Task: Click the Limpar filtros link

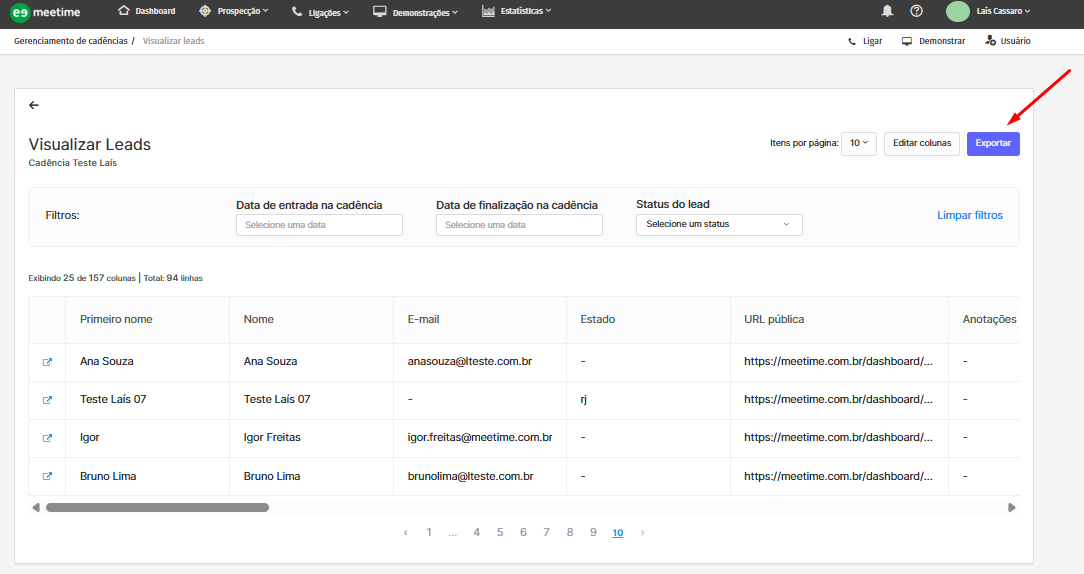Action: [x=969, y=215]
